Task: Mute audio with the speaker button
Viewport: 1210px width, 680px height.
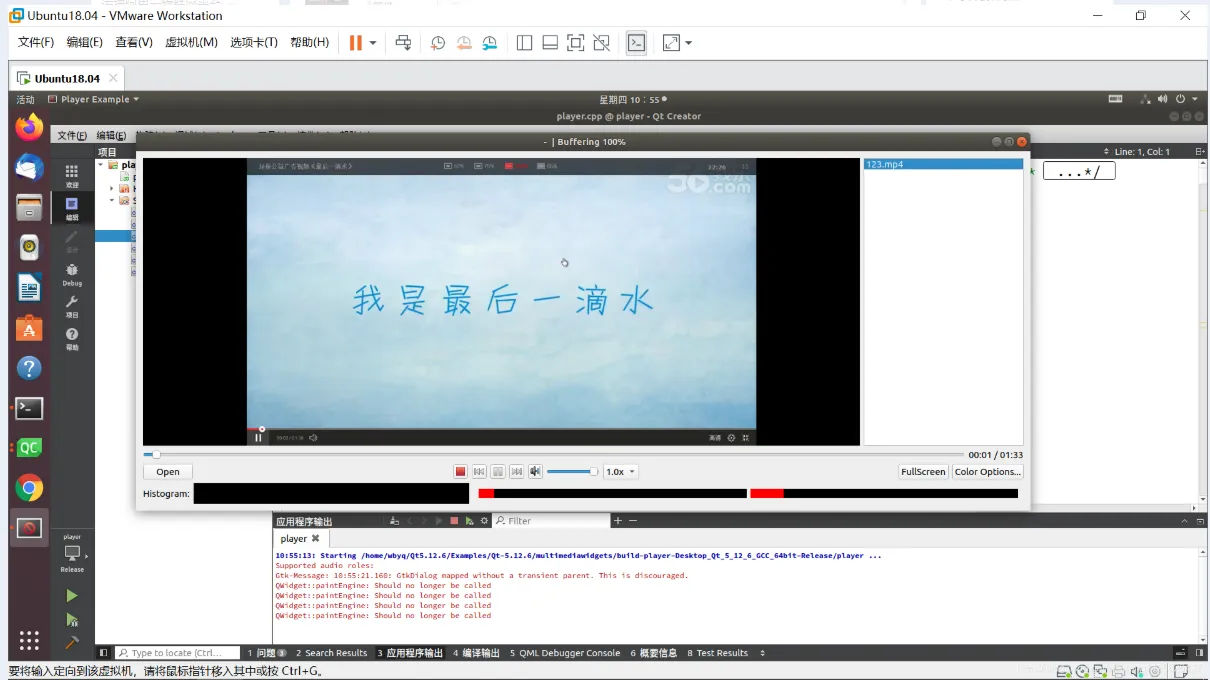Action: (x=535, y=472)
